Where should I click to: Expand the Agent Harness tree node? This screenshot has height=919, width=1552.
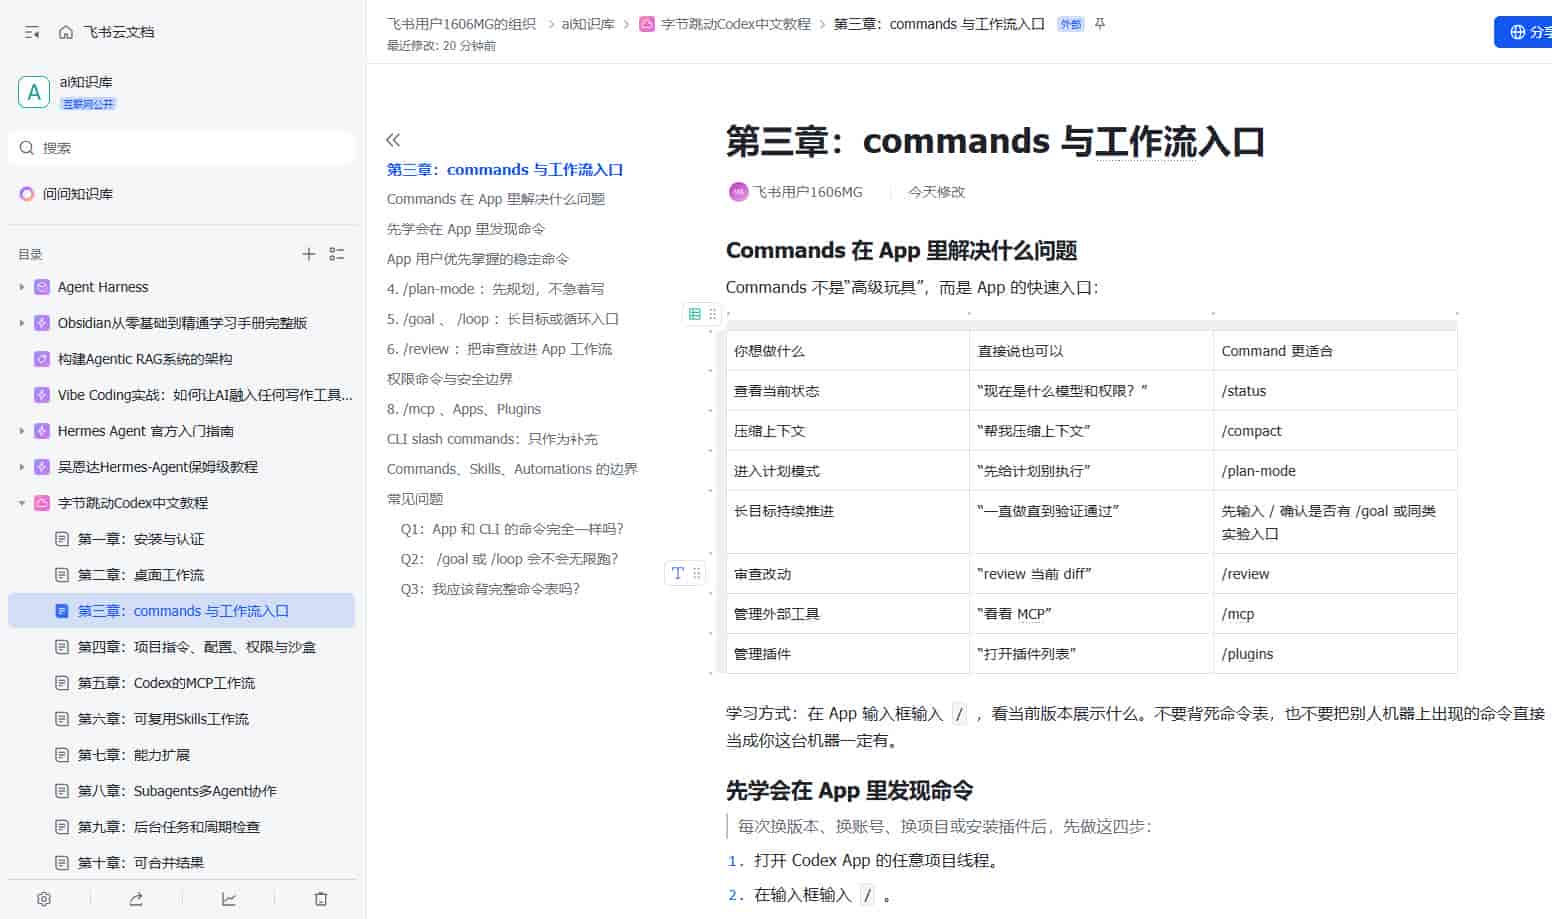(x=22, y=287)
